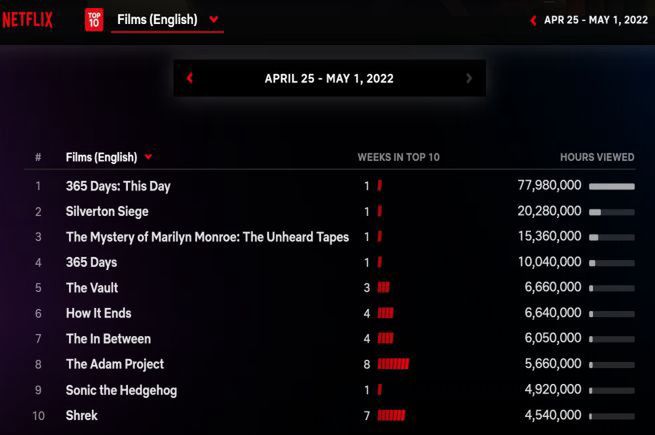Click the Top 10 badge icon

click(94, 19)
